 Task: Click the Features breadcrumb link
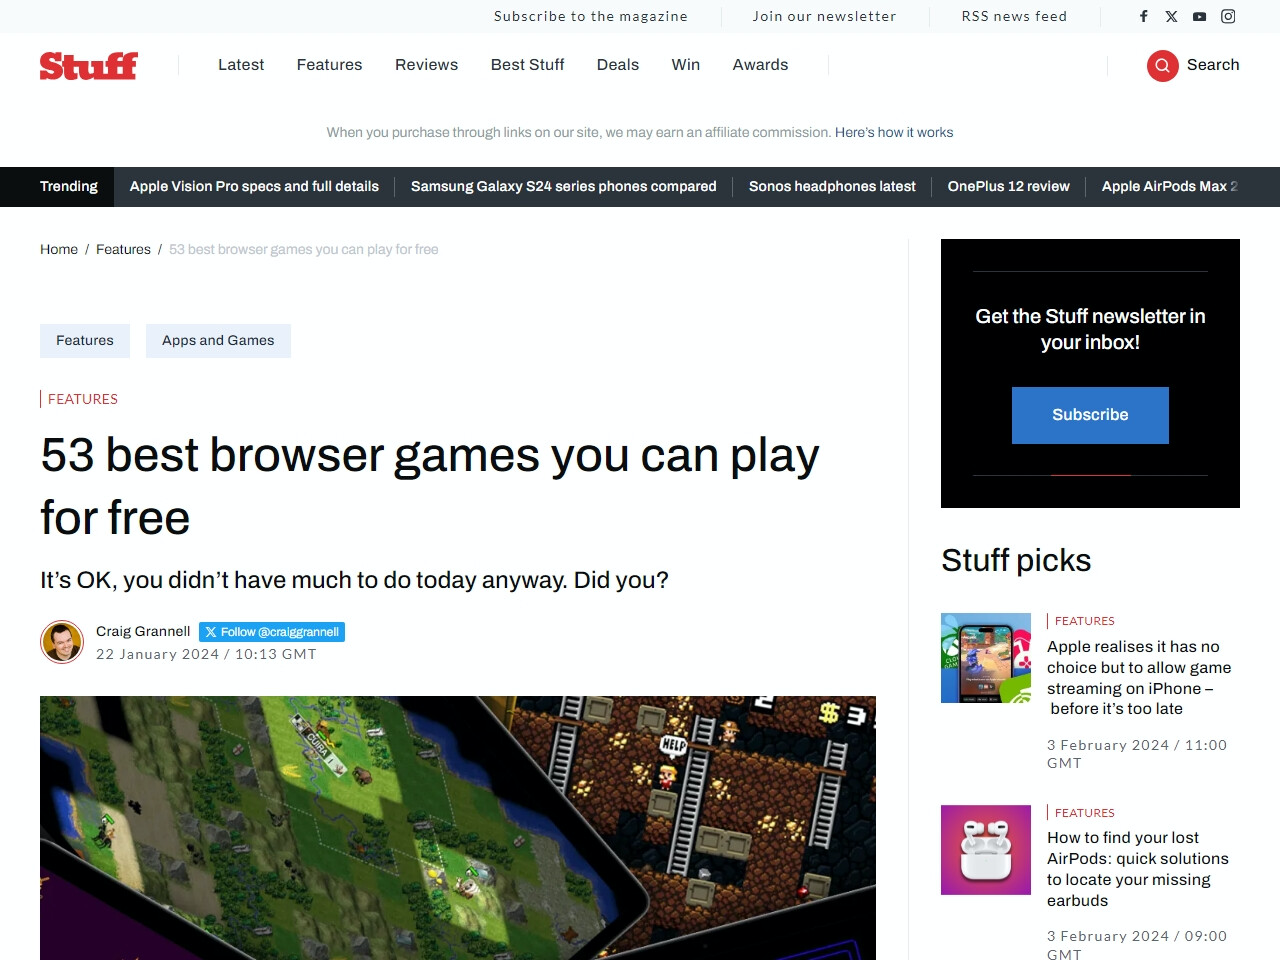point(123,249)
